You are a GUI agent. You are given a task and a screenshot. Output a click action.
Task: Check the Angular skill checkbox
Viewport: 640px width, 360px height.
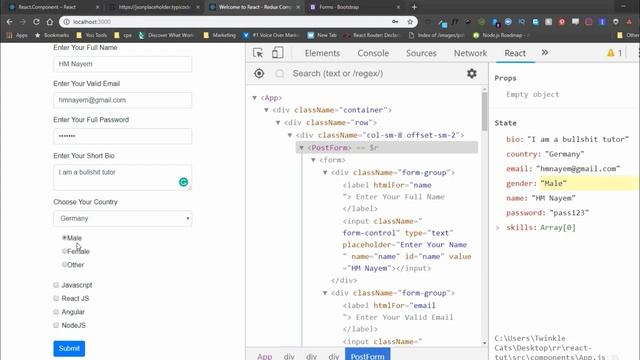(x=56, y=312)
